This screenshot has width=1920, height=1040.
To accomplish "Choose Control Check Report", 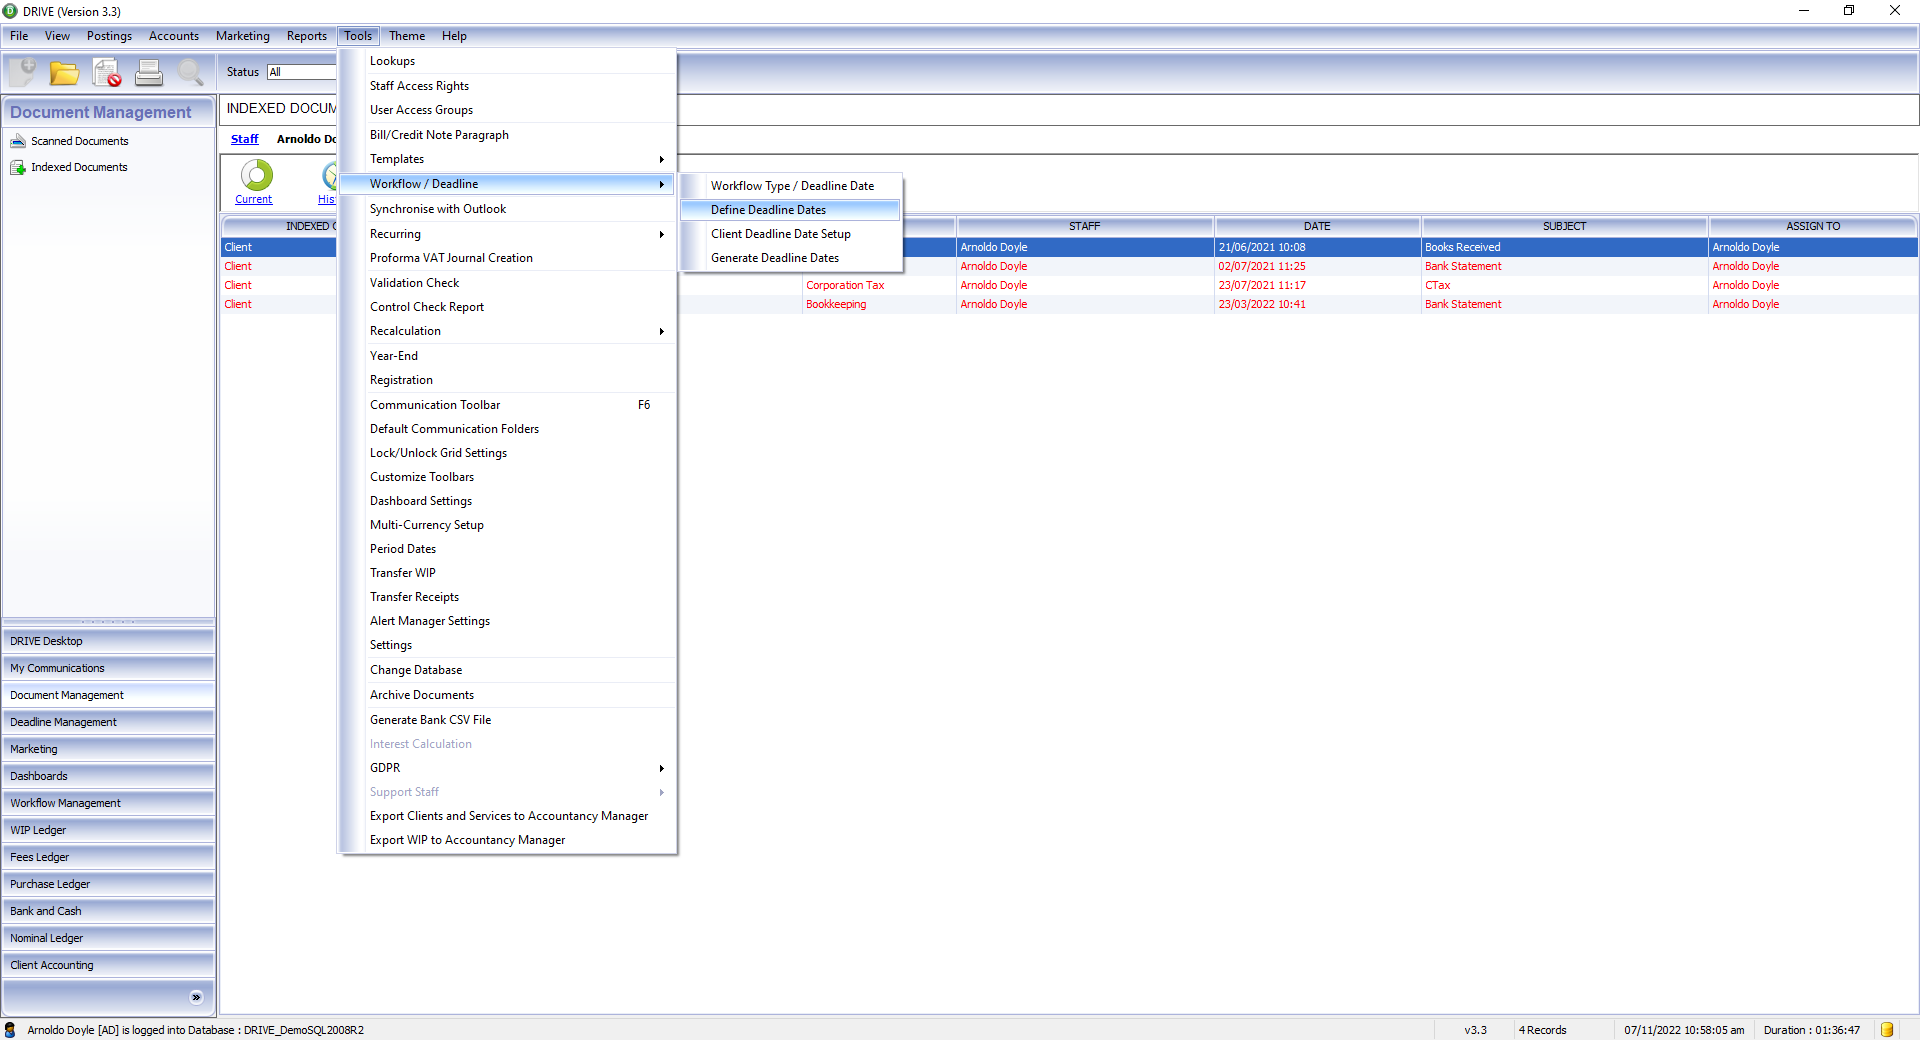I will coord(507,307).
